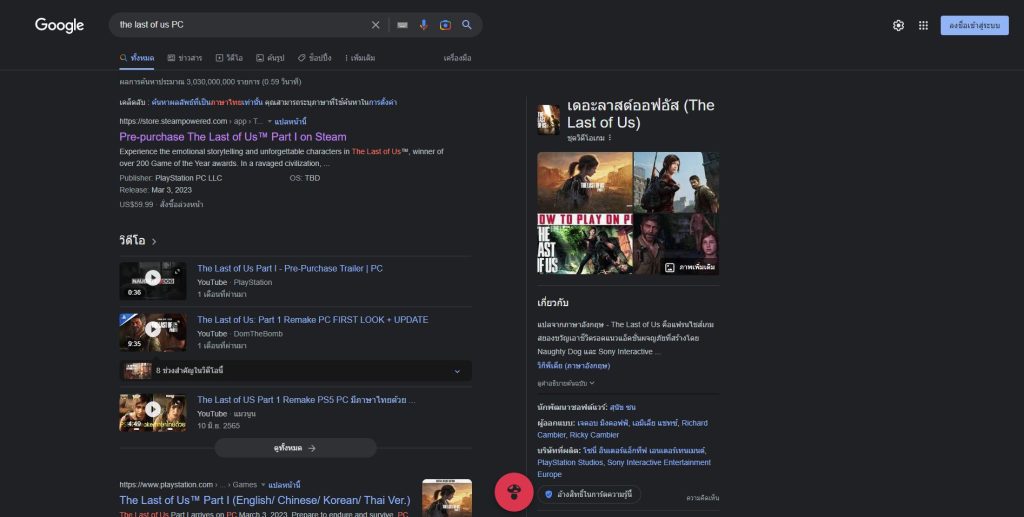
Task: Submit search with magnifier icon
Action: (x=467, y=25)
